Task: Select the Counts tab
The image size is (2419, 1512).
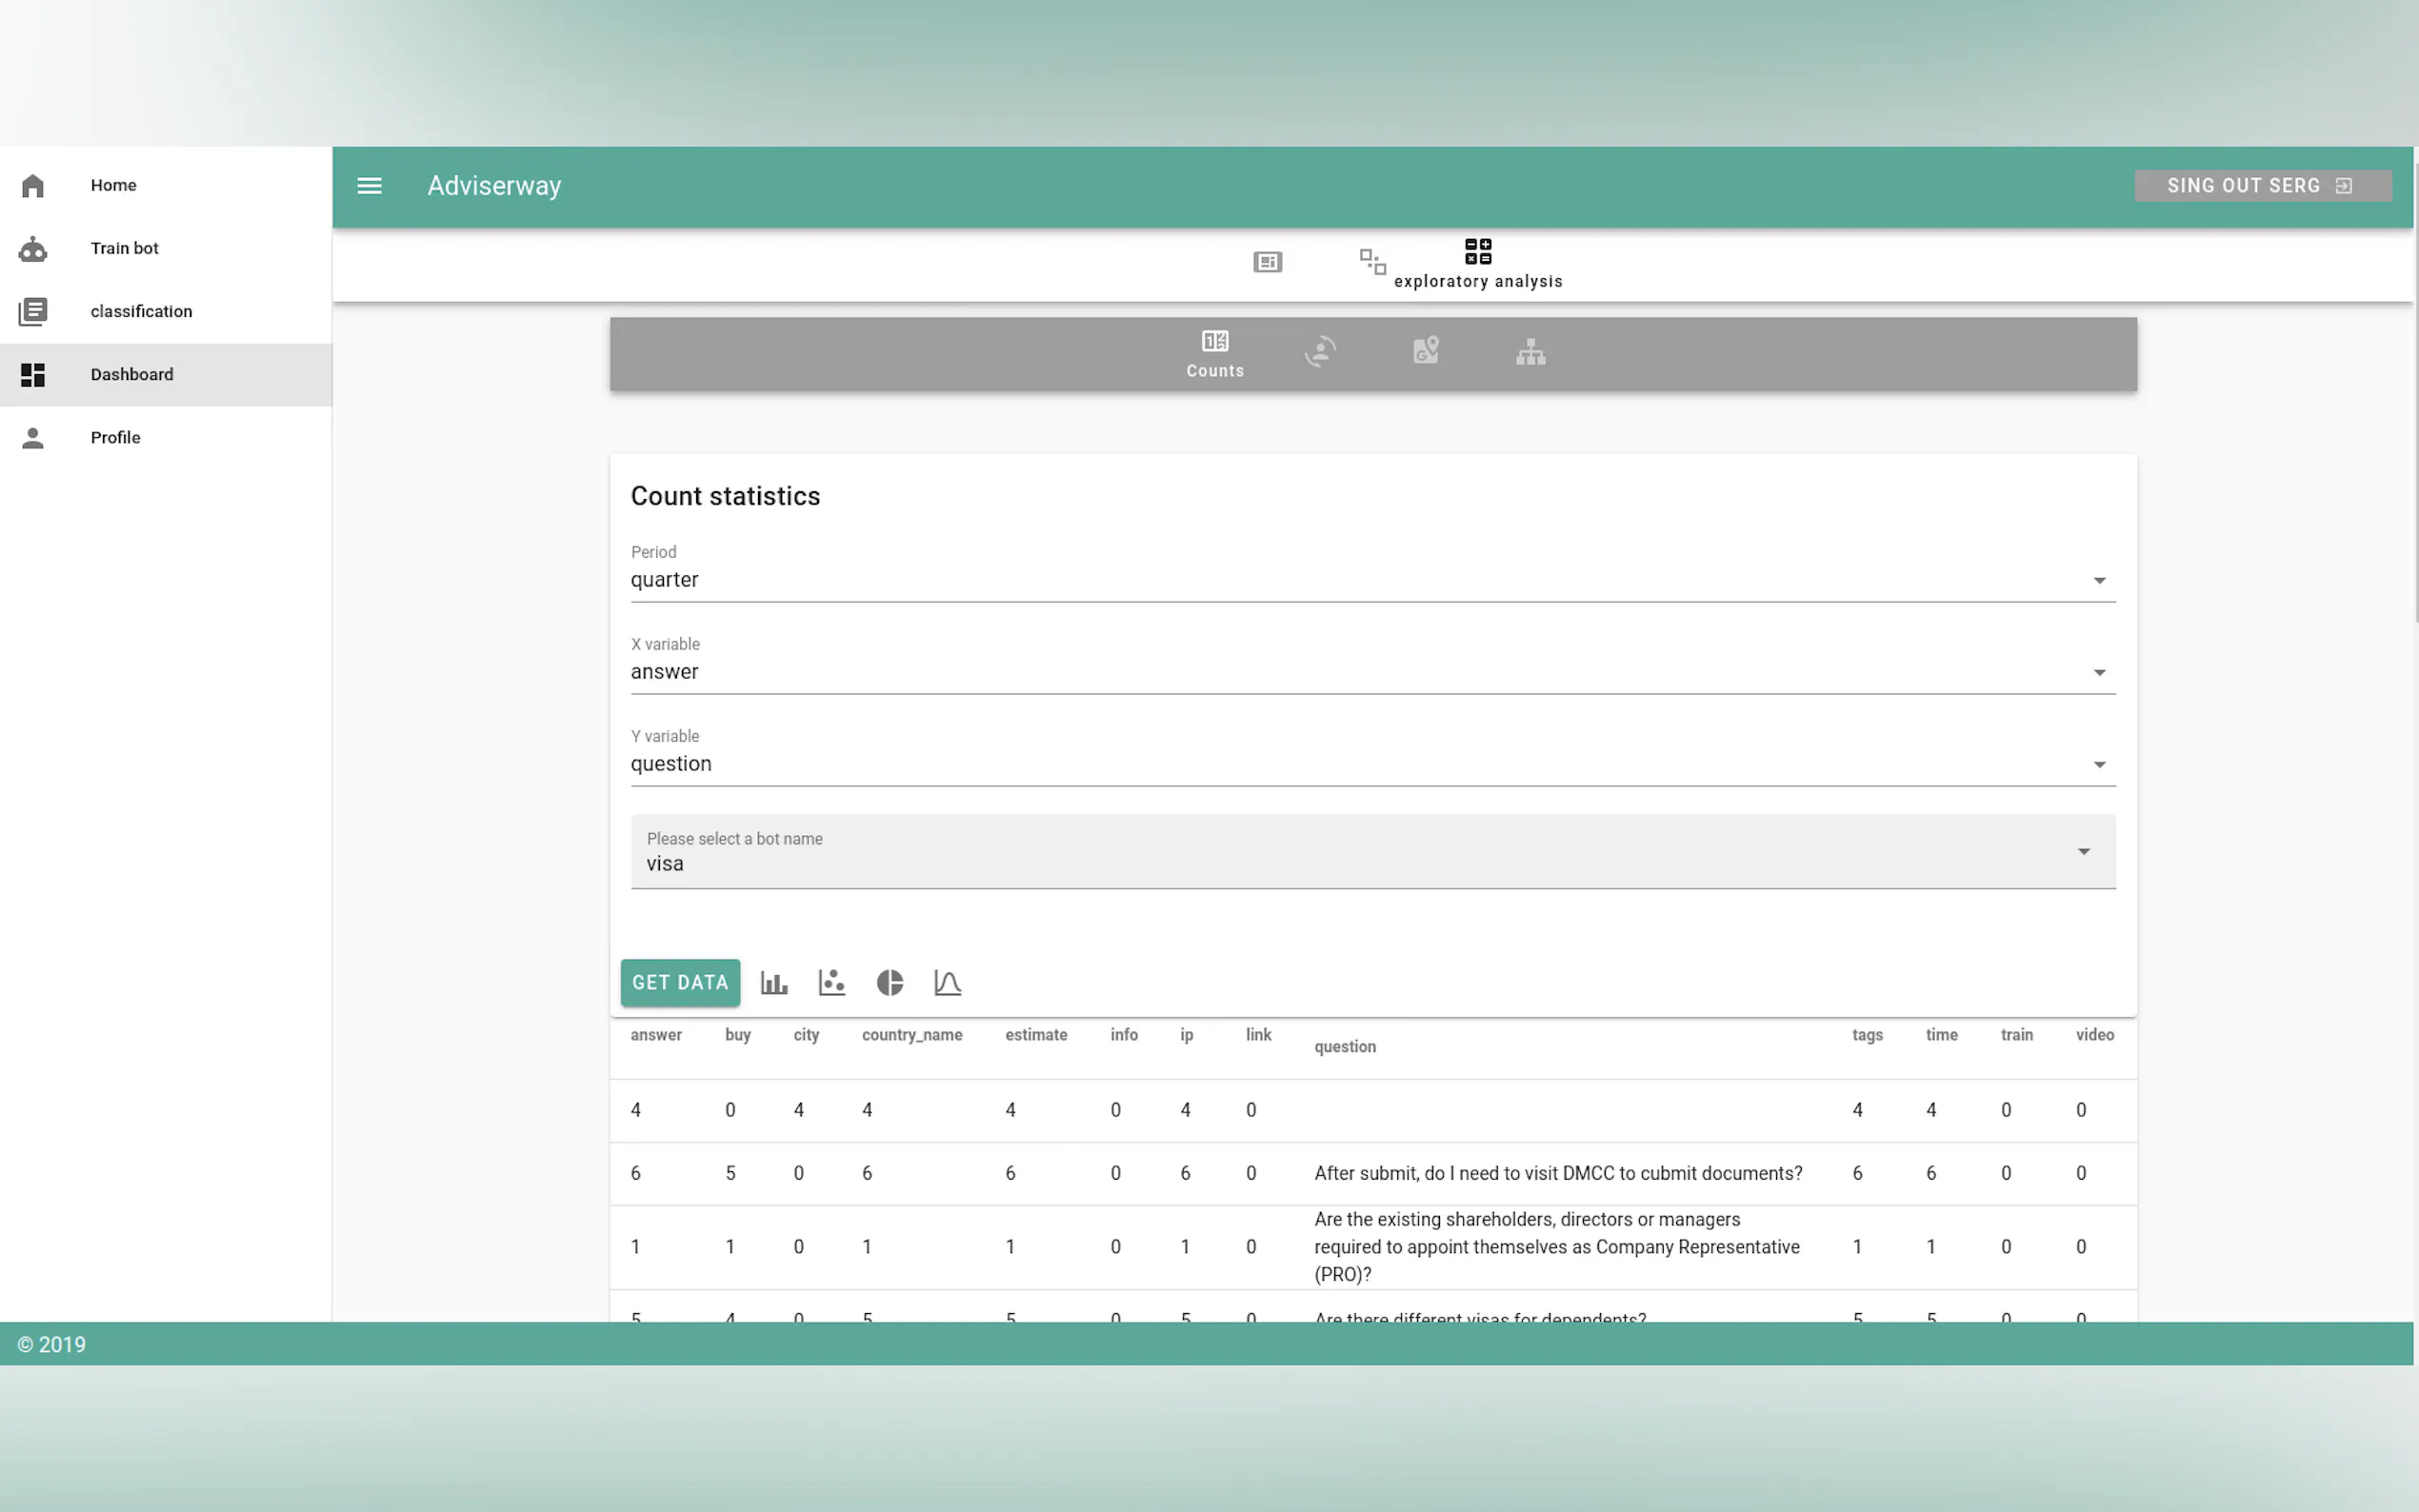Action: tap(1215, 354)
